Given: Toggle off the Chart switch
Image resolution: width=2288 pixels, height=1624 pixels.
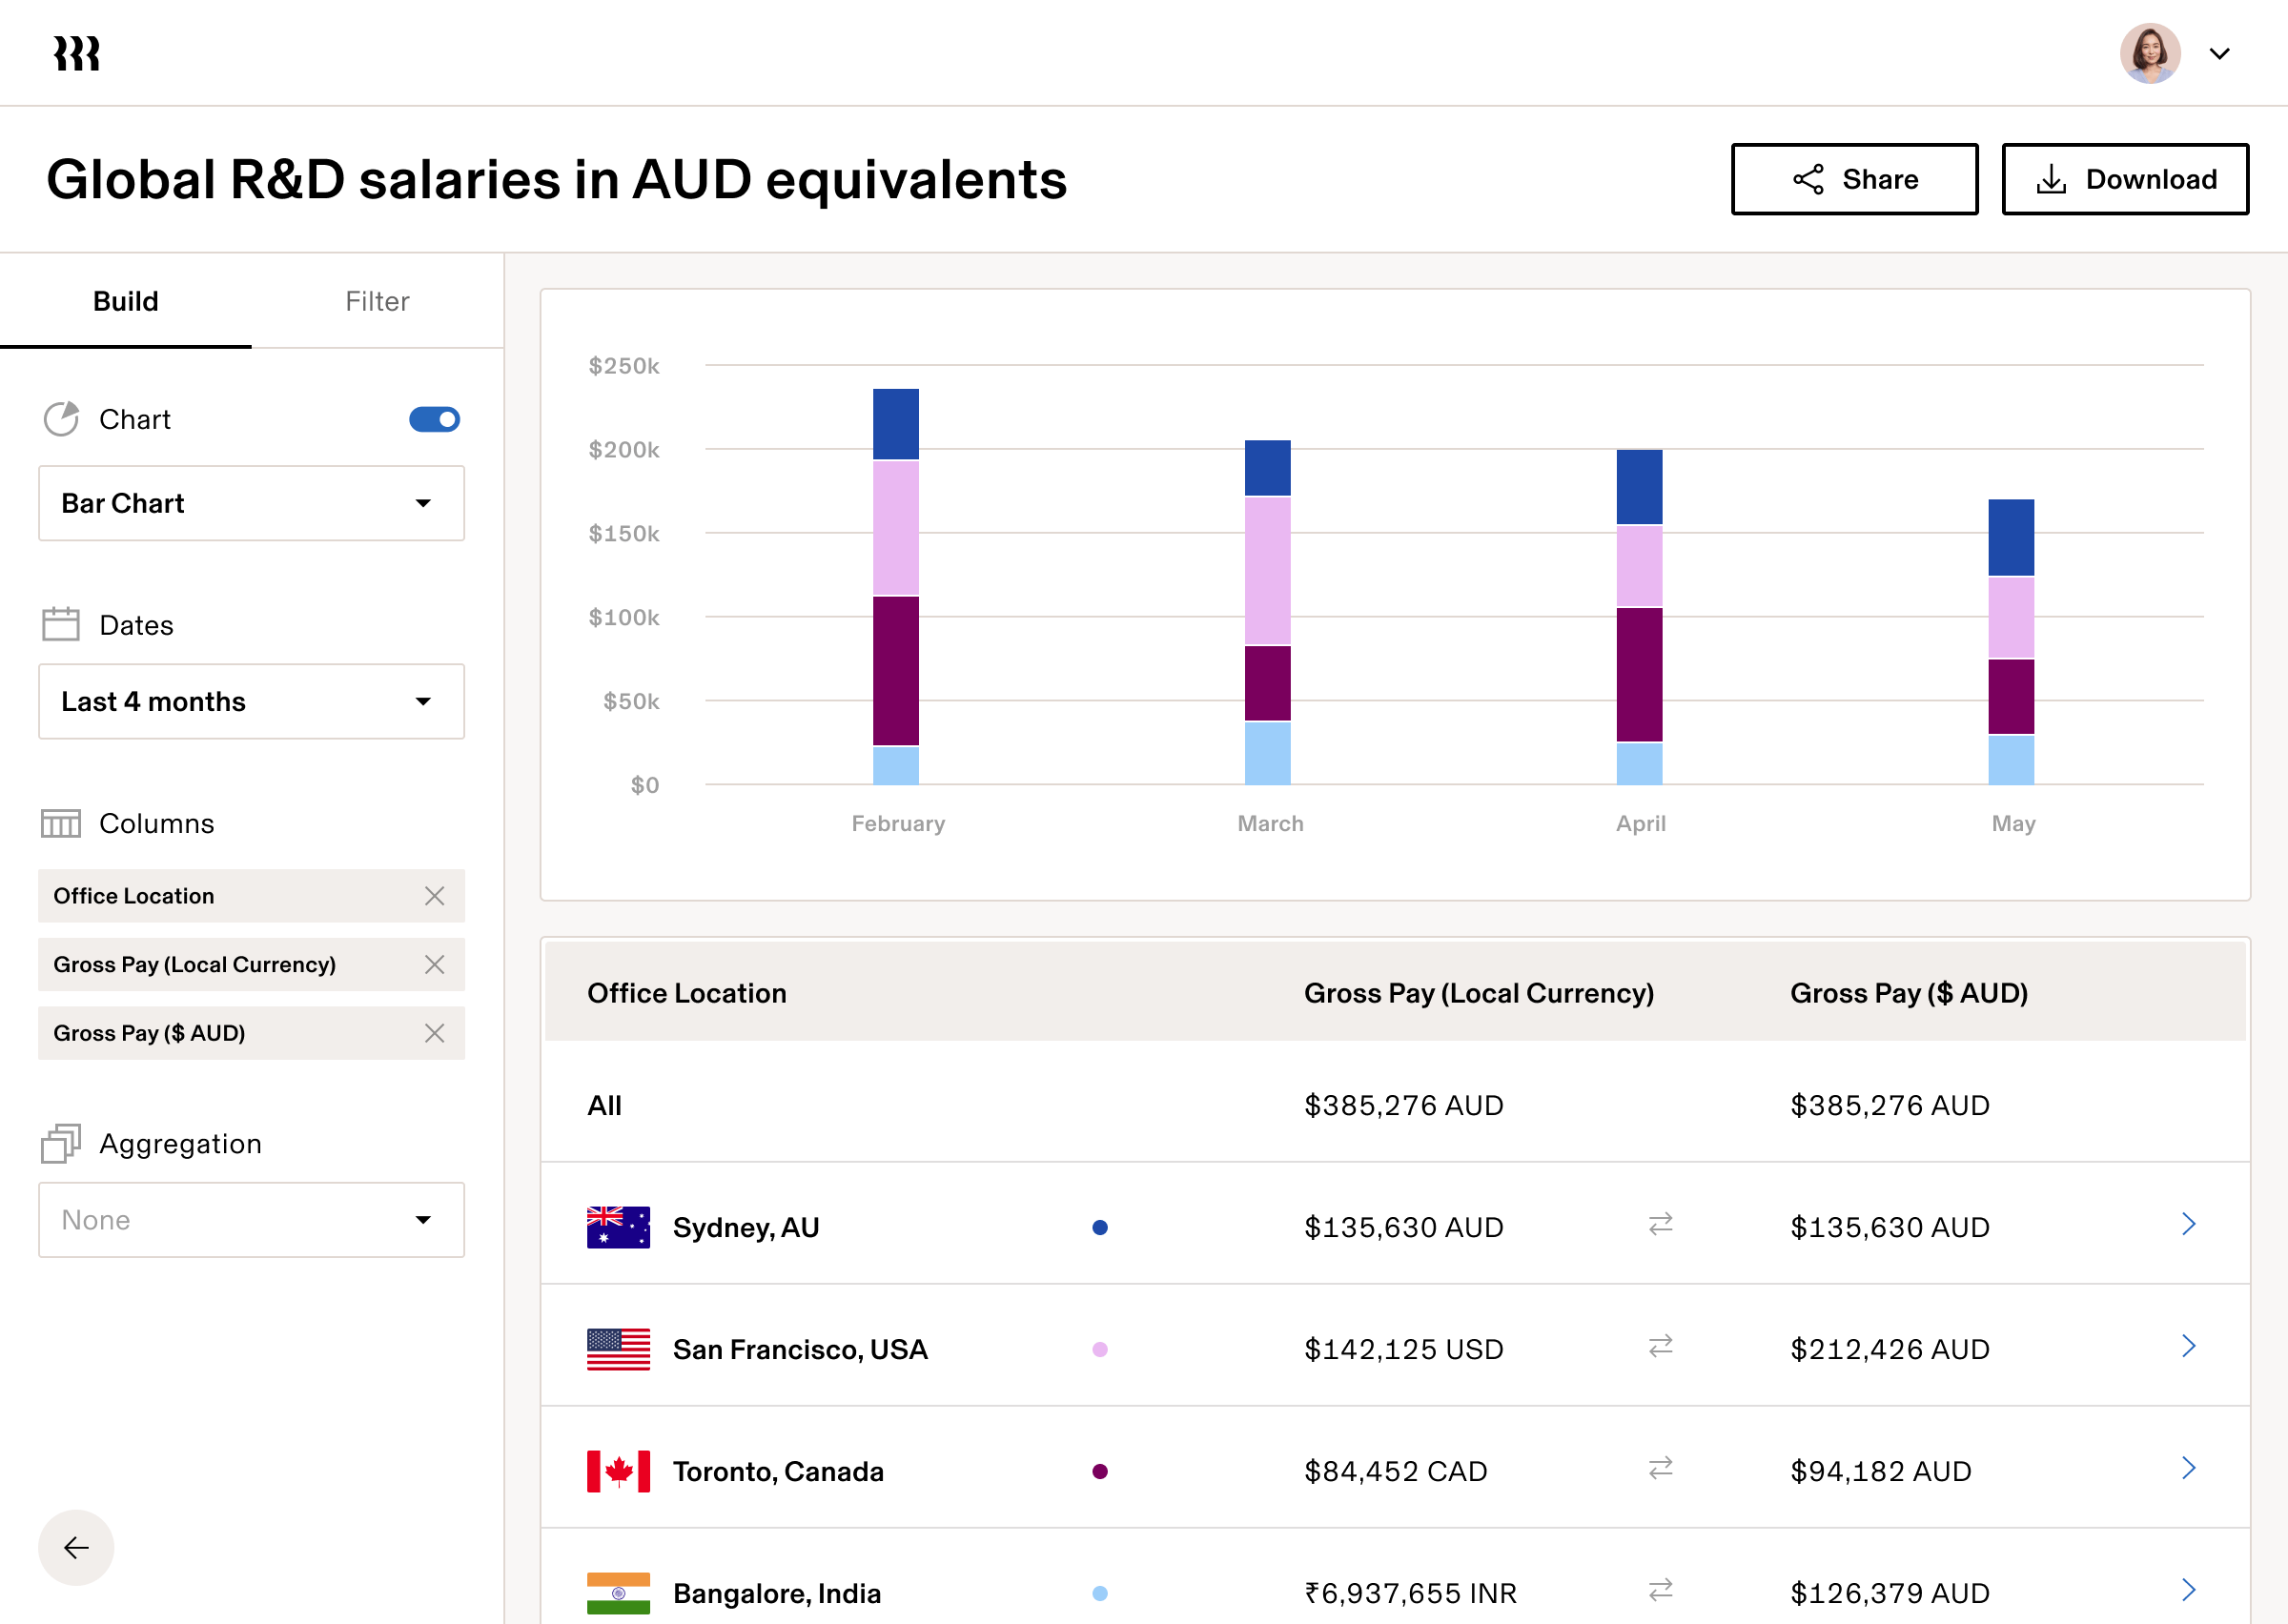Looking at the screenshot, I should [433, 419].
